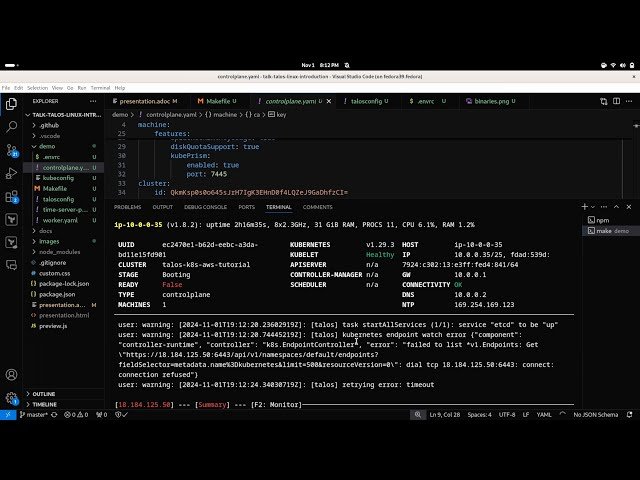Expand the TIMELINE section
This screenshot has height=480, width=640.
pyautogui.click(x=45, y=404)
